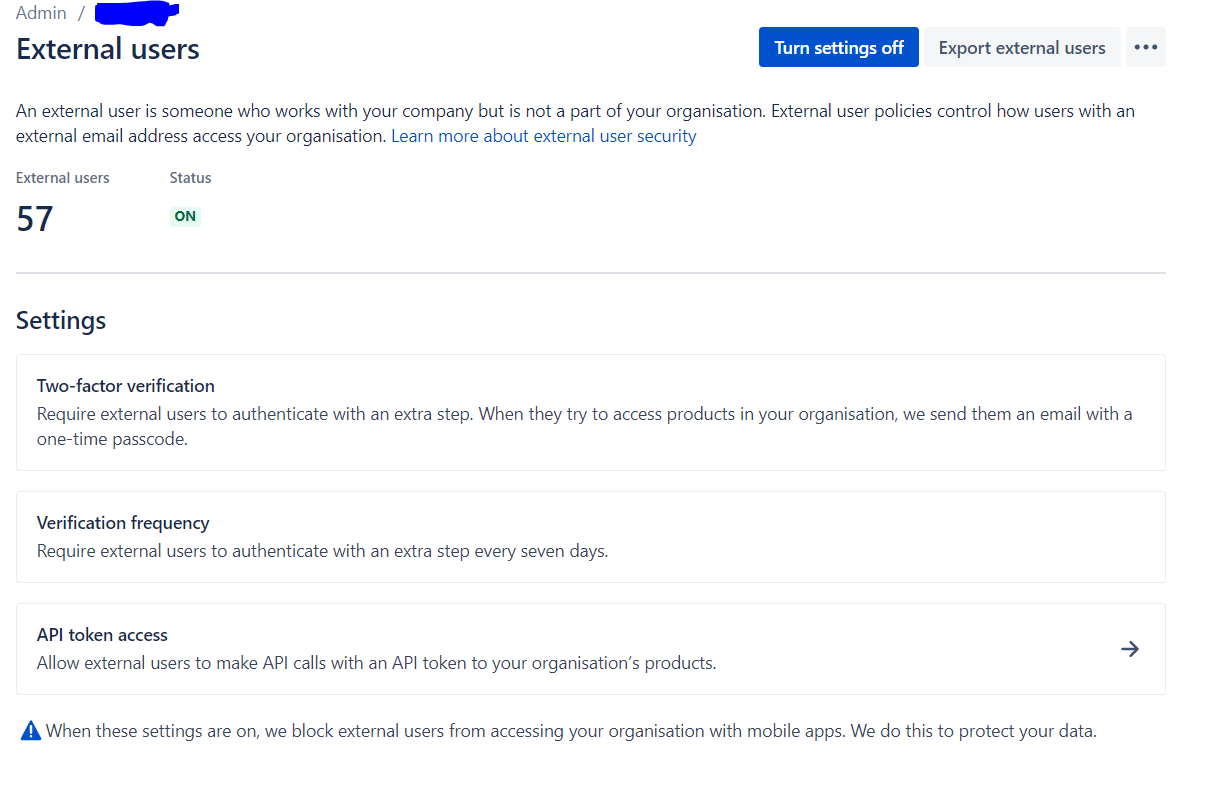Image resolution: width=1205 pixels, height=786 pixels.
Task: Click the External users page heading
Action: [x=108, y=49]
